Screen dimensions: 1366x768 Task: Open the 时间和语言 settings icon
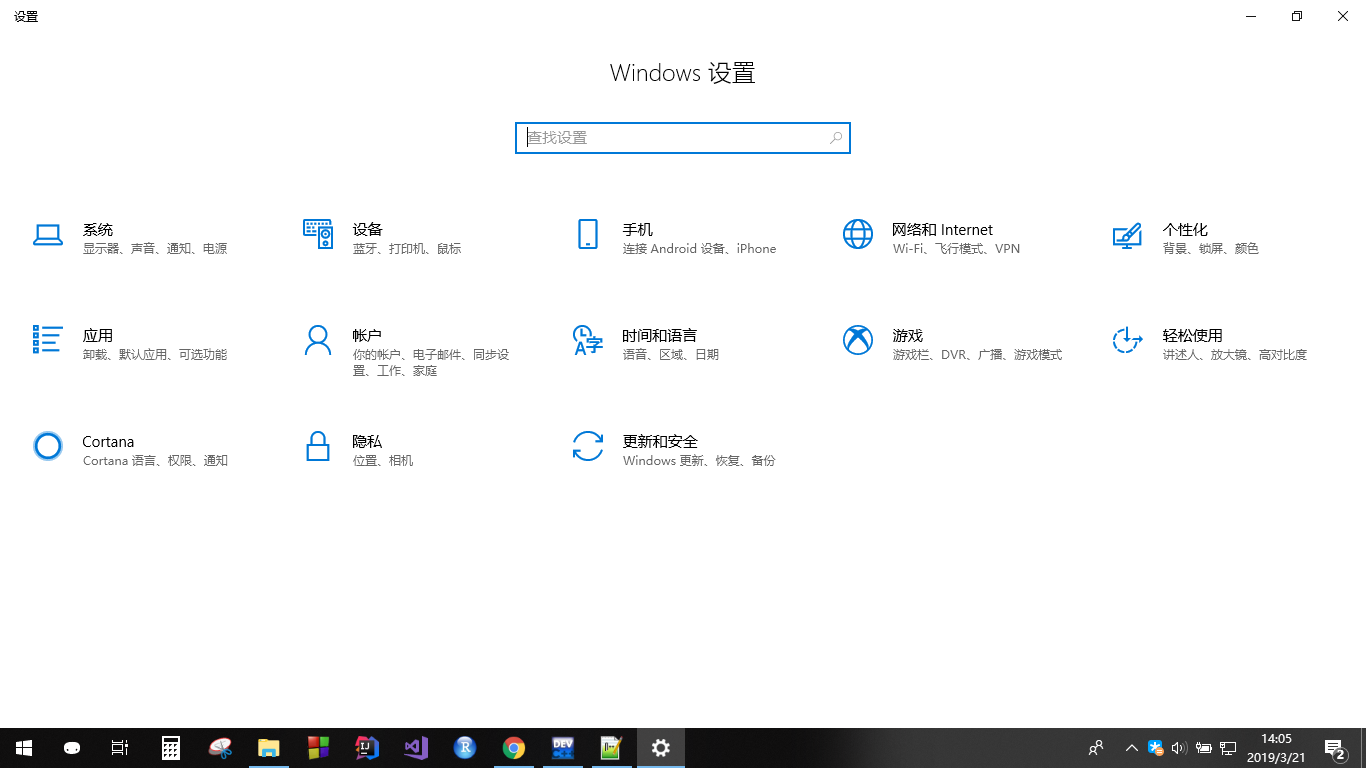tap(588, 340)
